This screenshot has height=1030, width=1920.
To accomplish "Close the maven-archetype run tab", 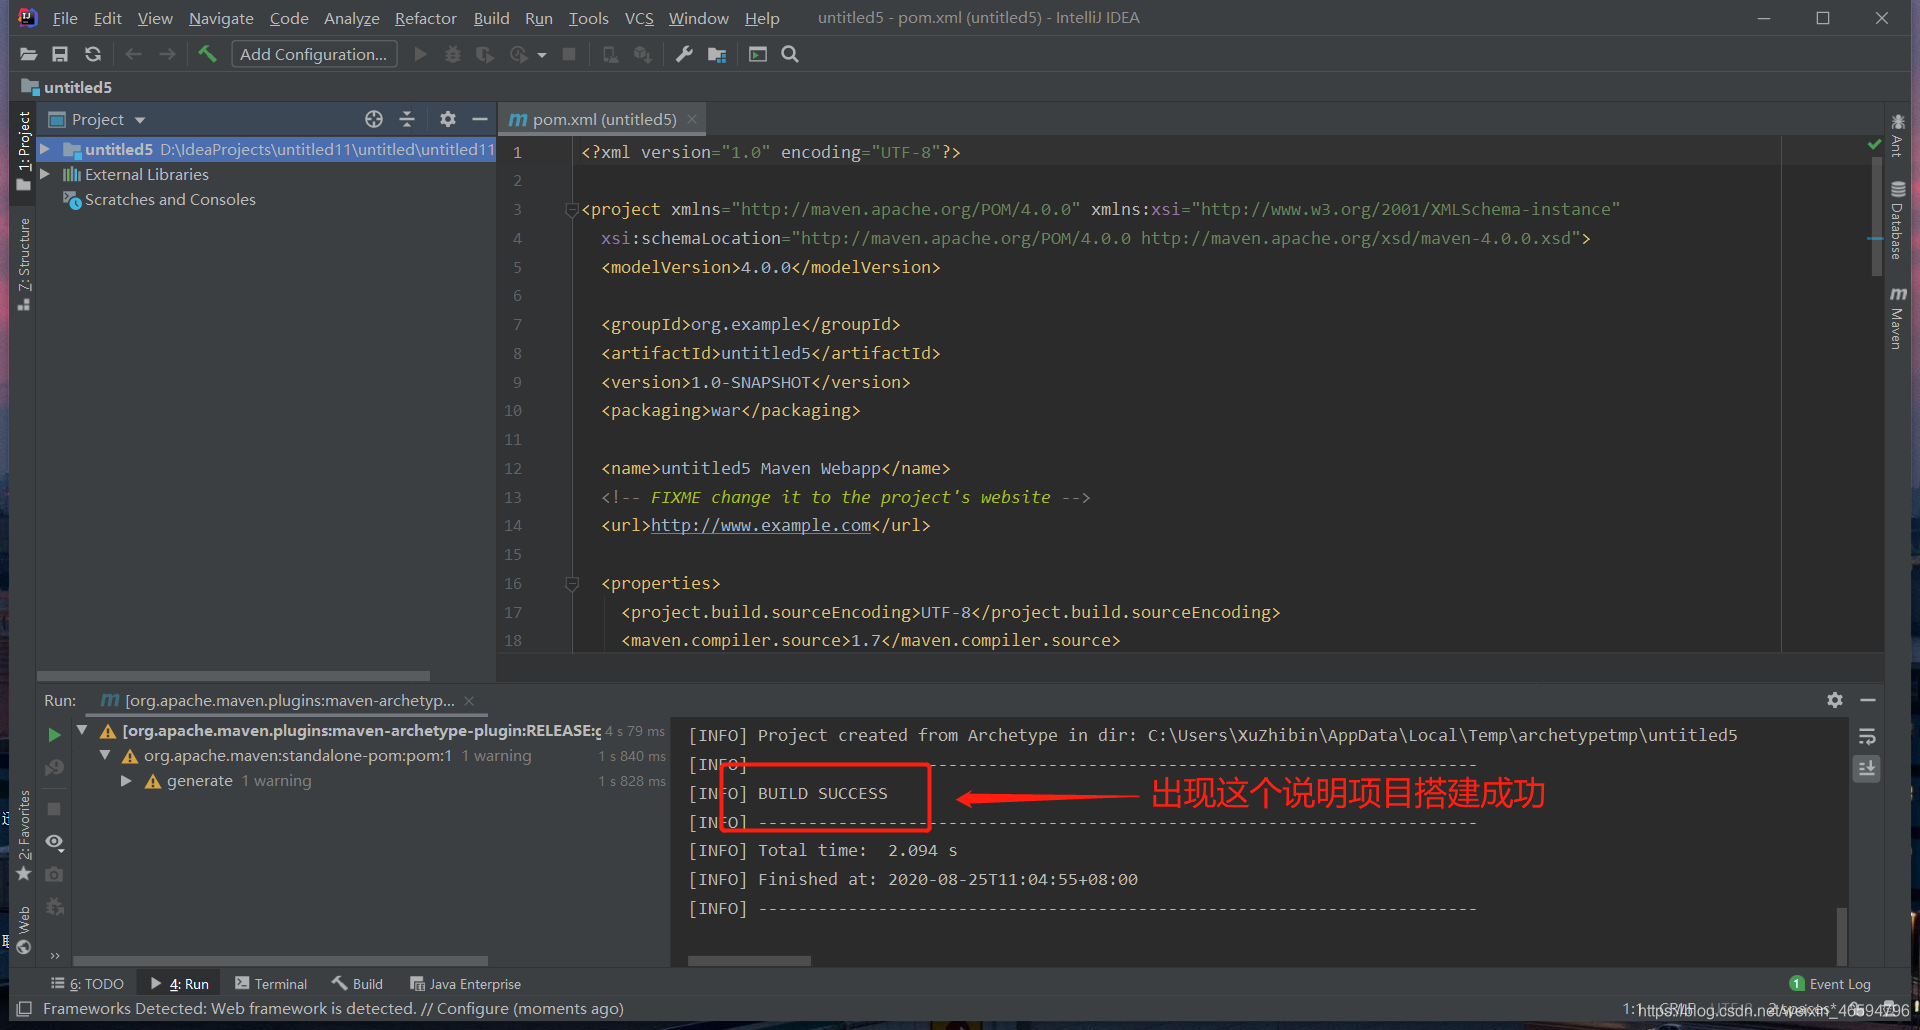I will [x=469, y=700].
